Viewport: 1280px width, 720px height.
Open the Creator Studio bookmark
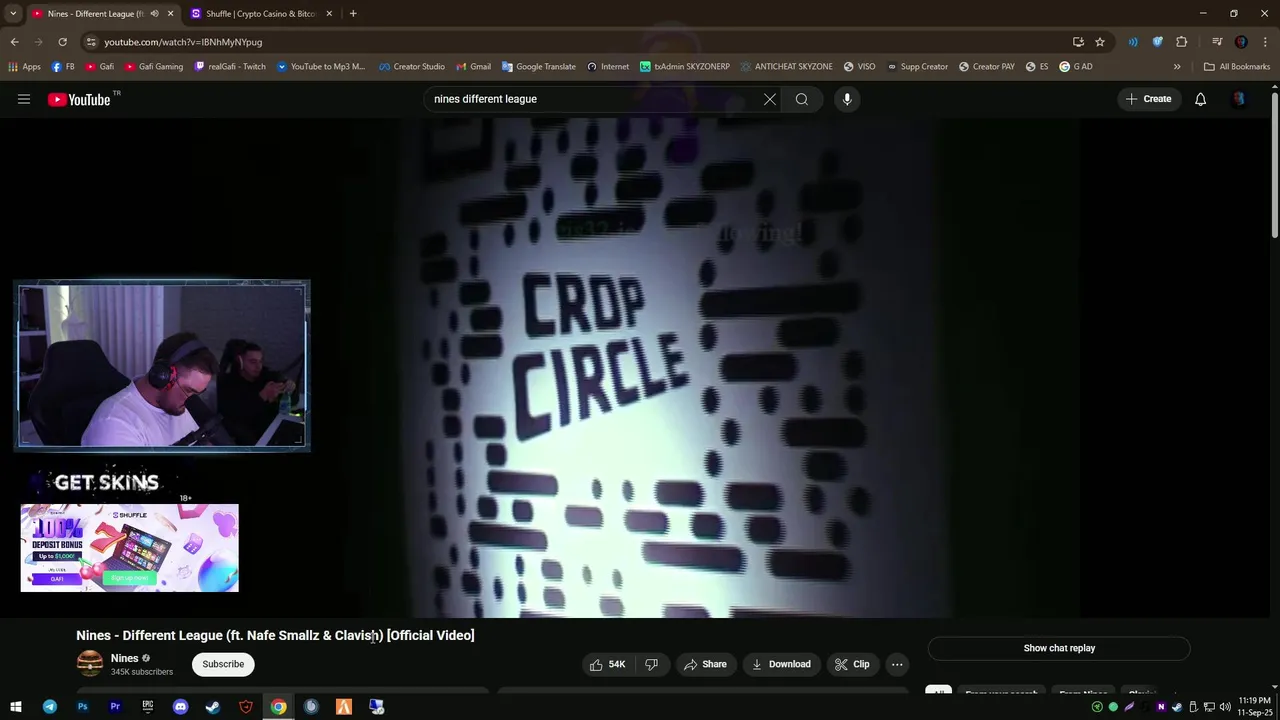pyautogui.click(x=411, y=67)
